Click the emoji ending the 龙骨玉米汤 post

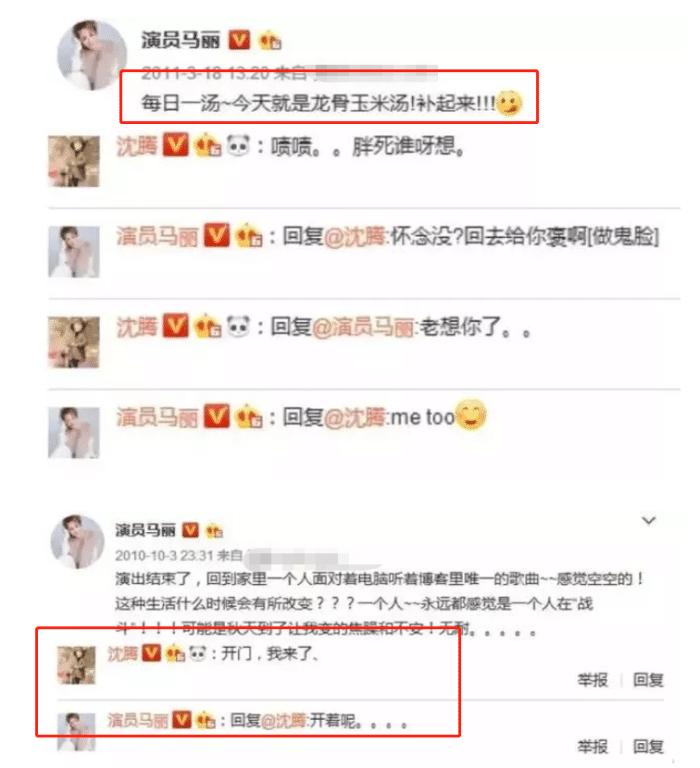(509, 103)
